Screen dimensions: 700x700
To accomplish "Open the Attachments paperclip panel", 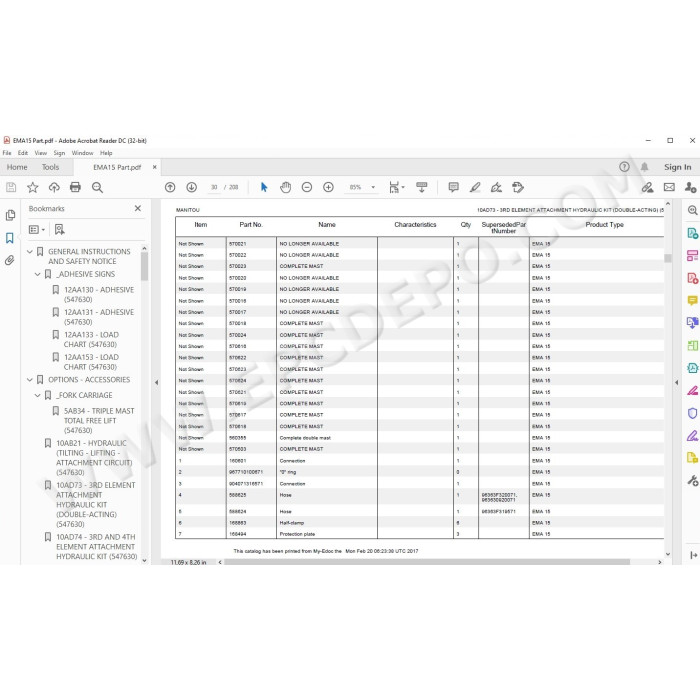I will (x=10, y=260).
